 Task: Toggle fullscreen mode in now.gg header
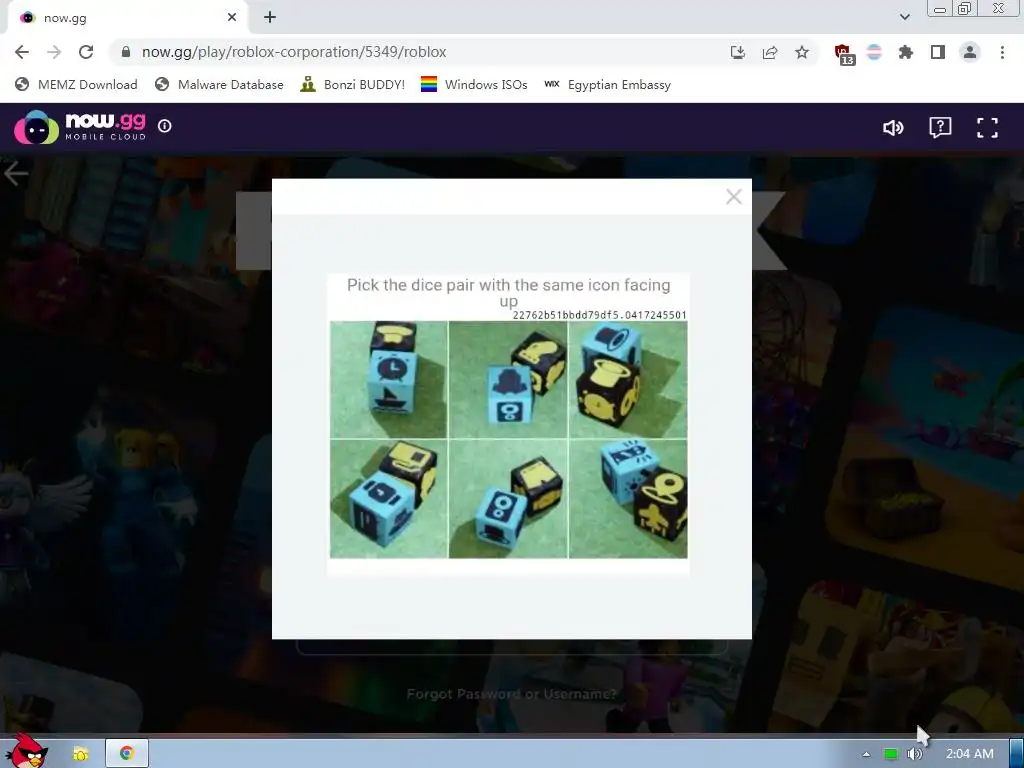point(987,127)
